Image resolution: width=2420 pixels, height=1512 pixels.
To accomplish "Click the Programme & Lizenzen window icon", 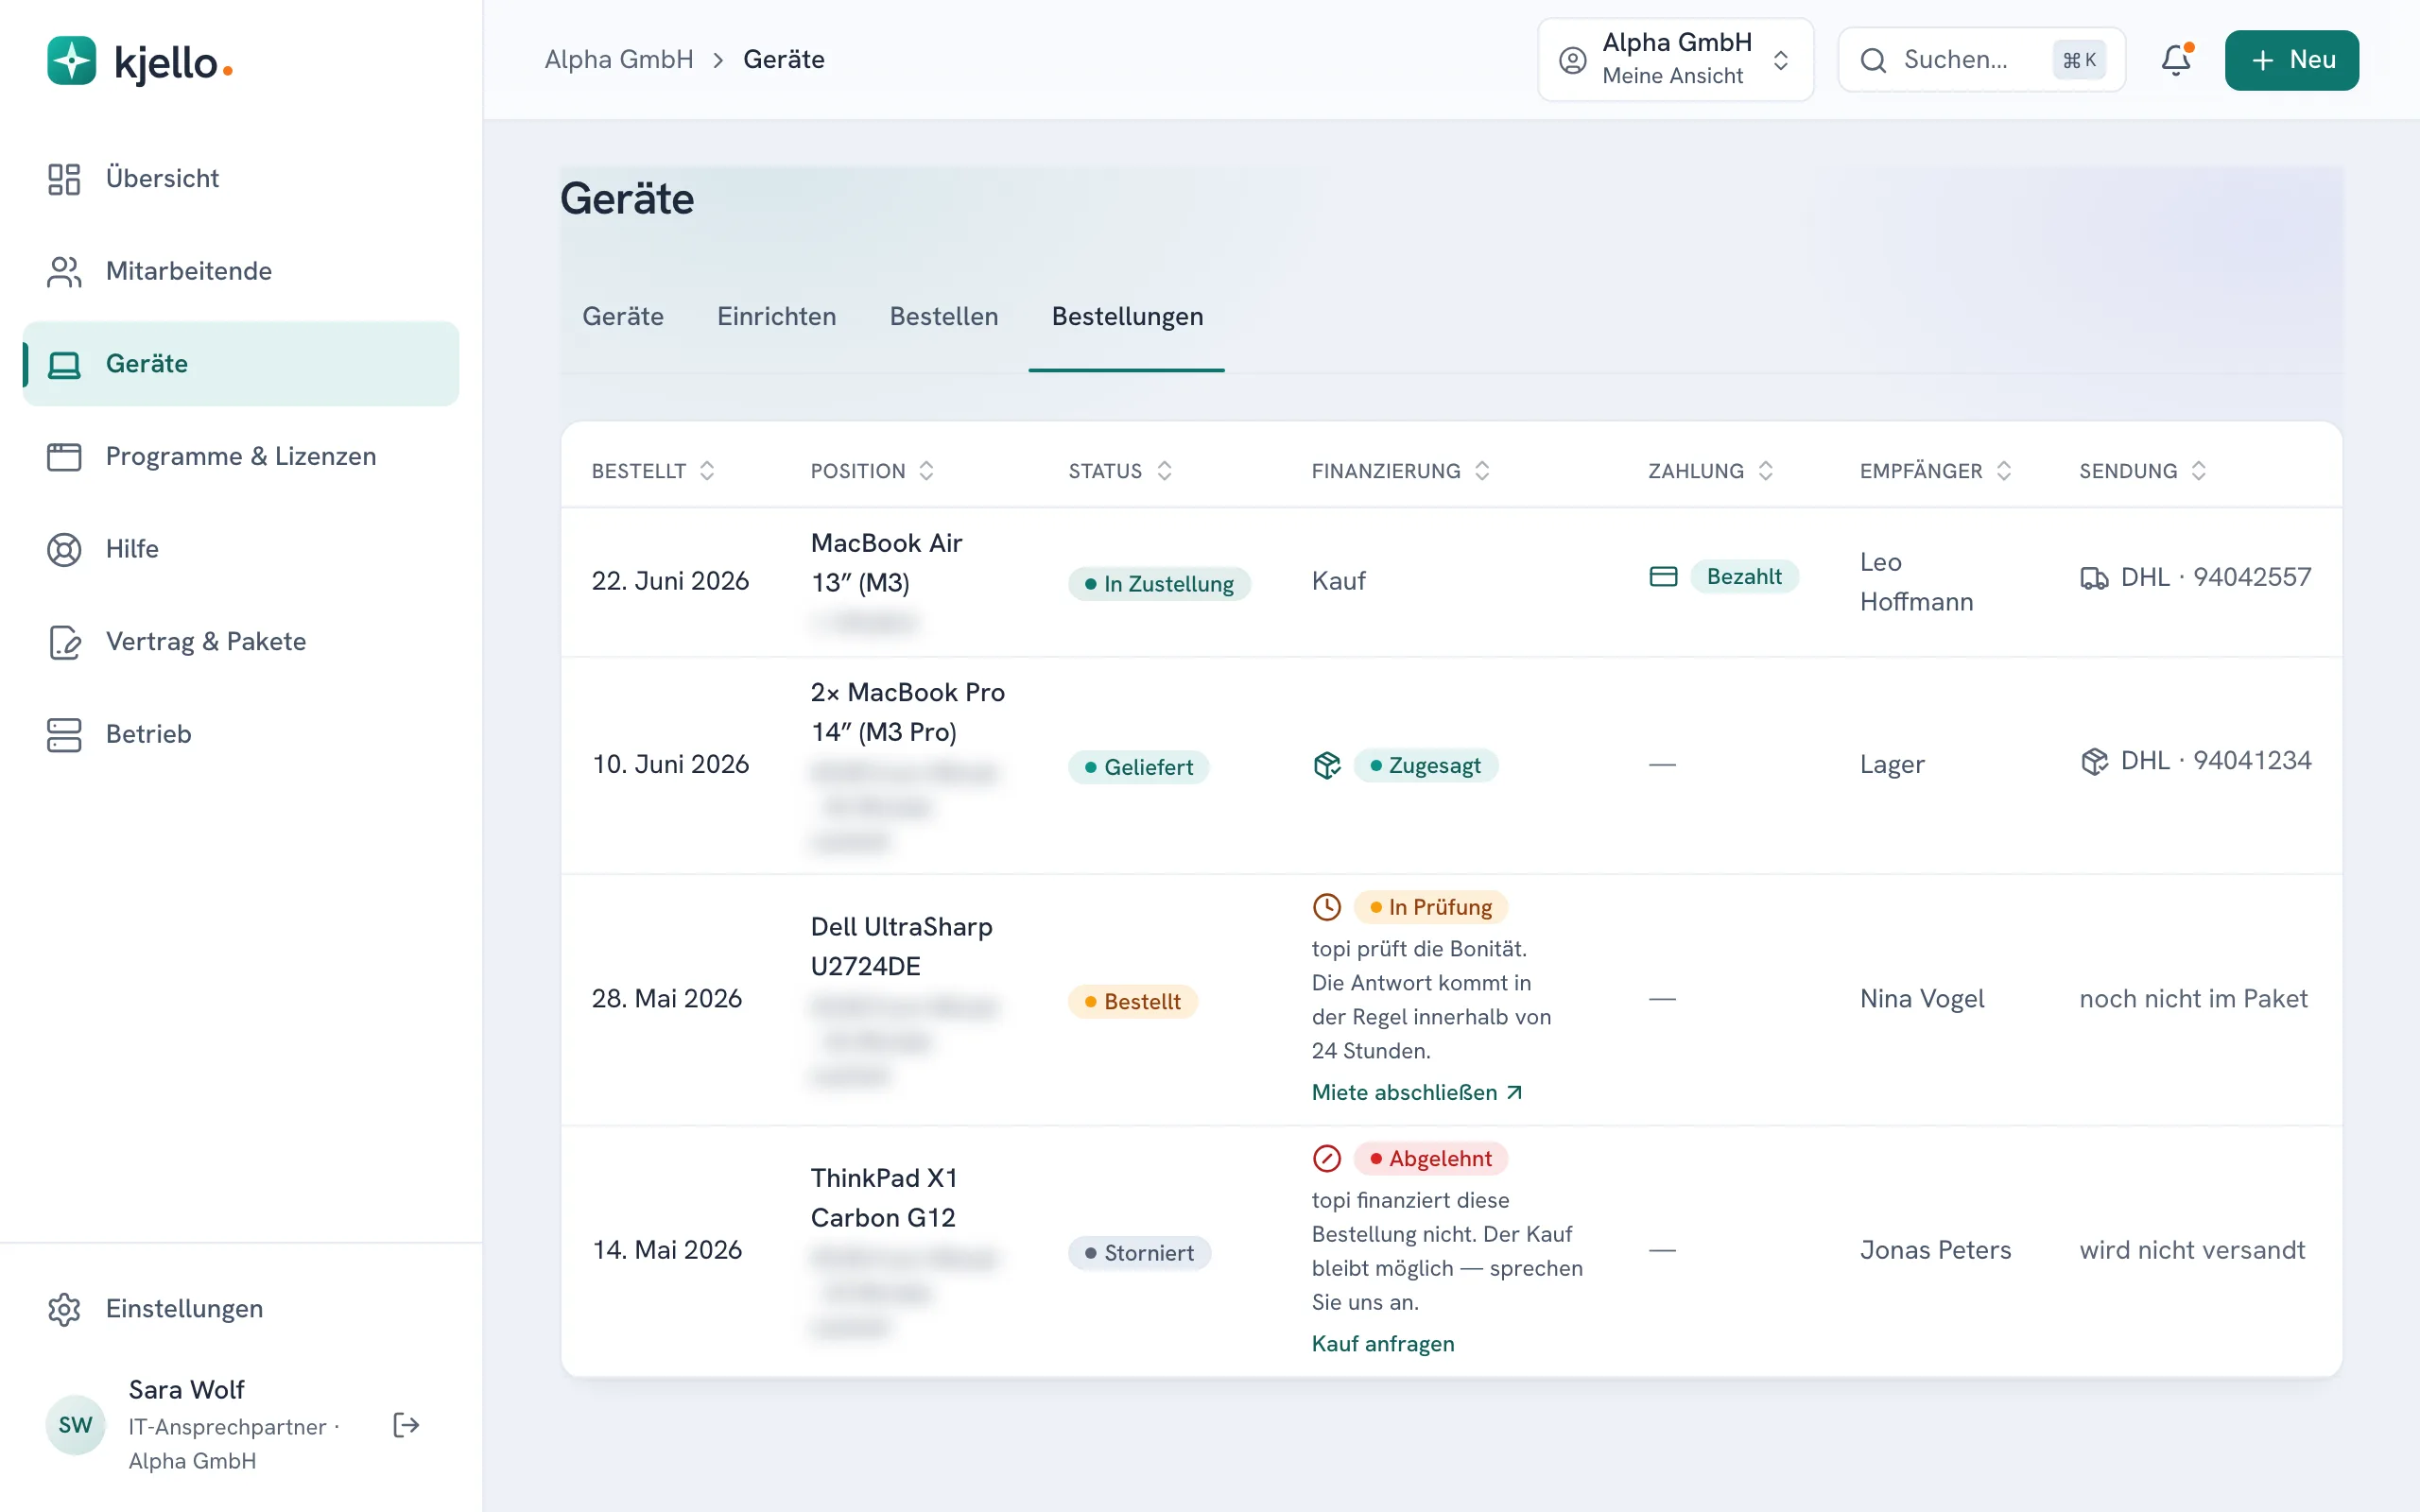I will tap(64, 457).
